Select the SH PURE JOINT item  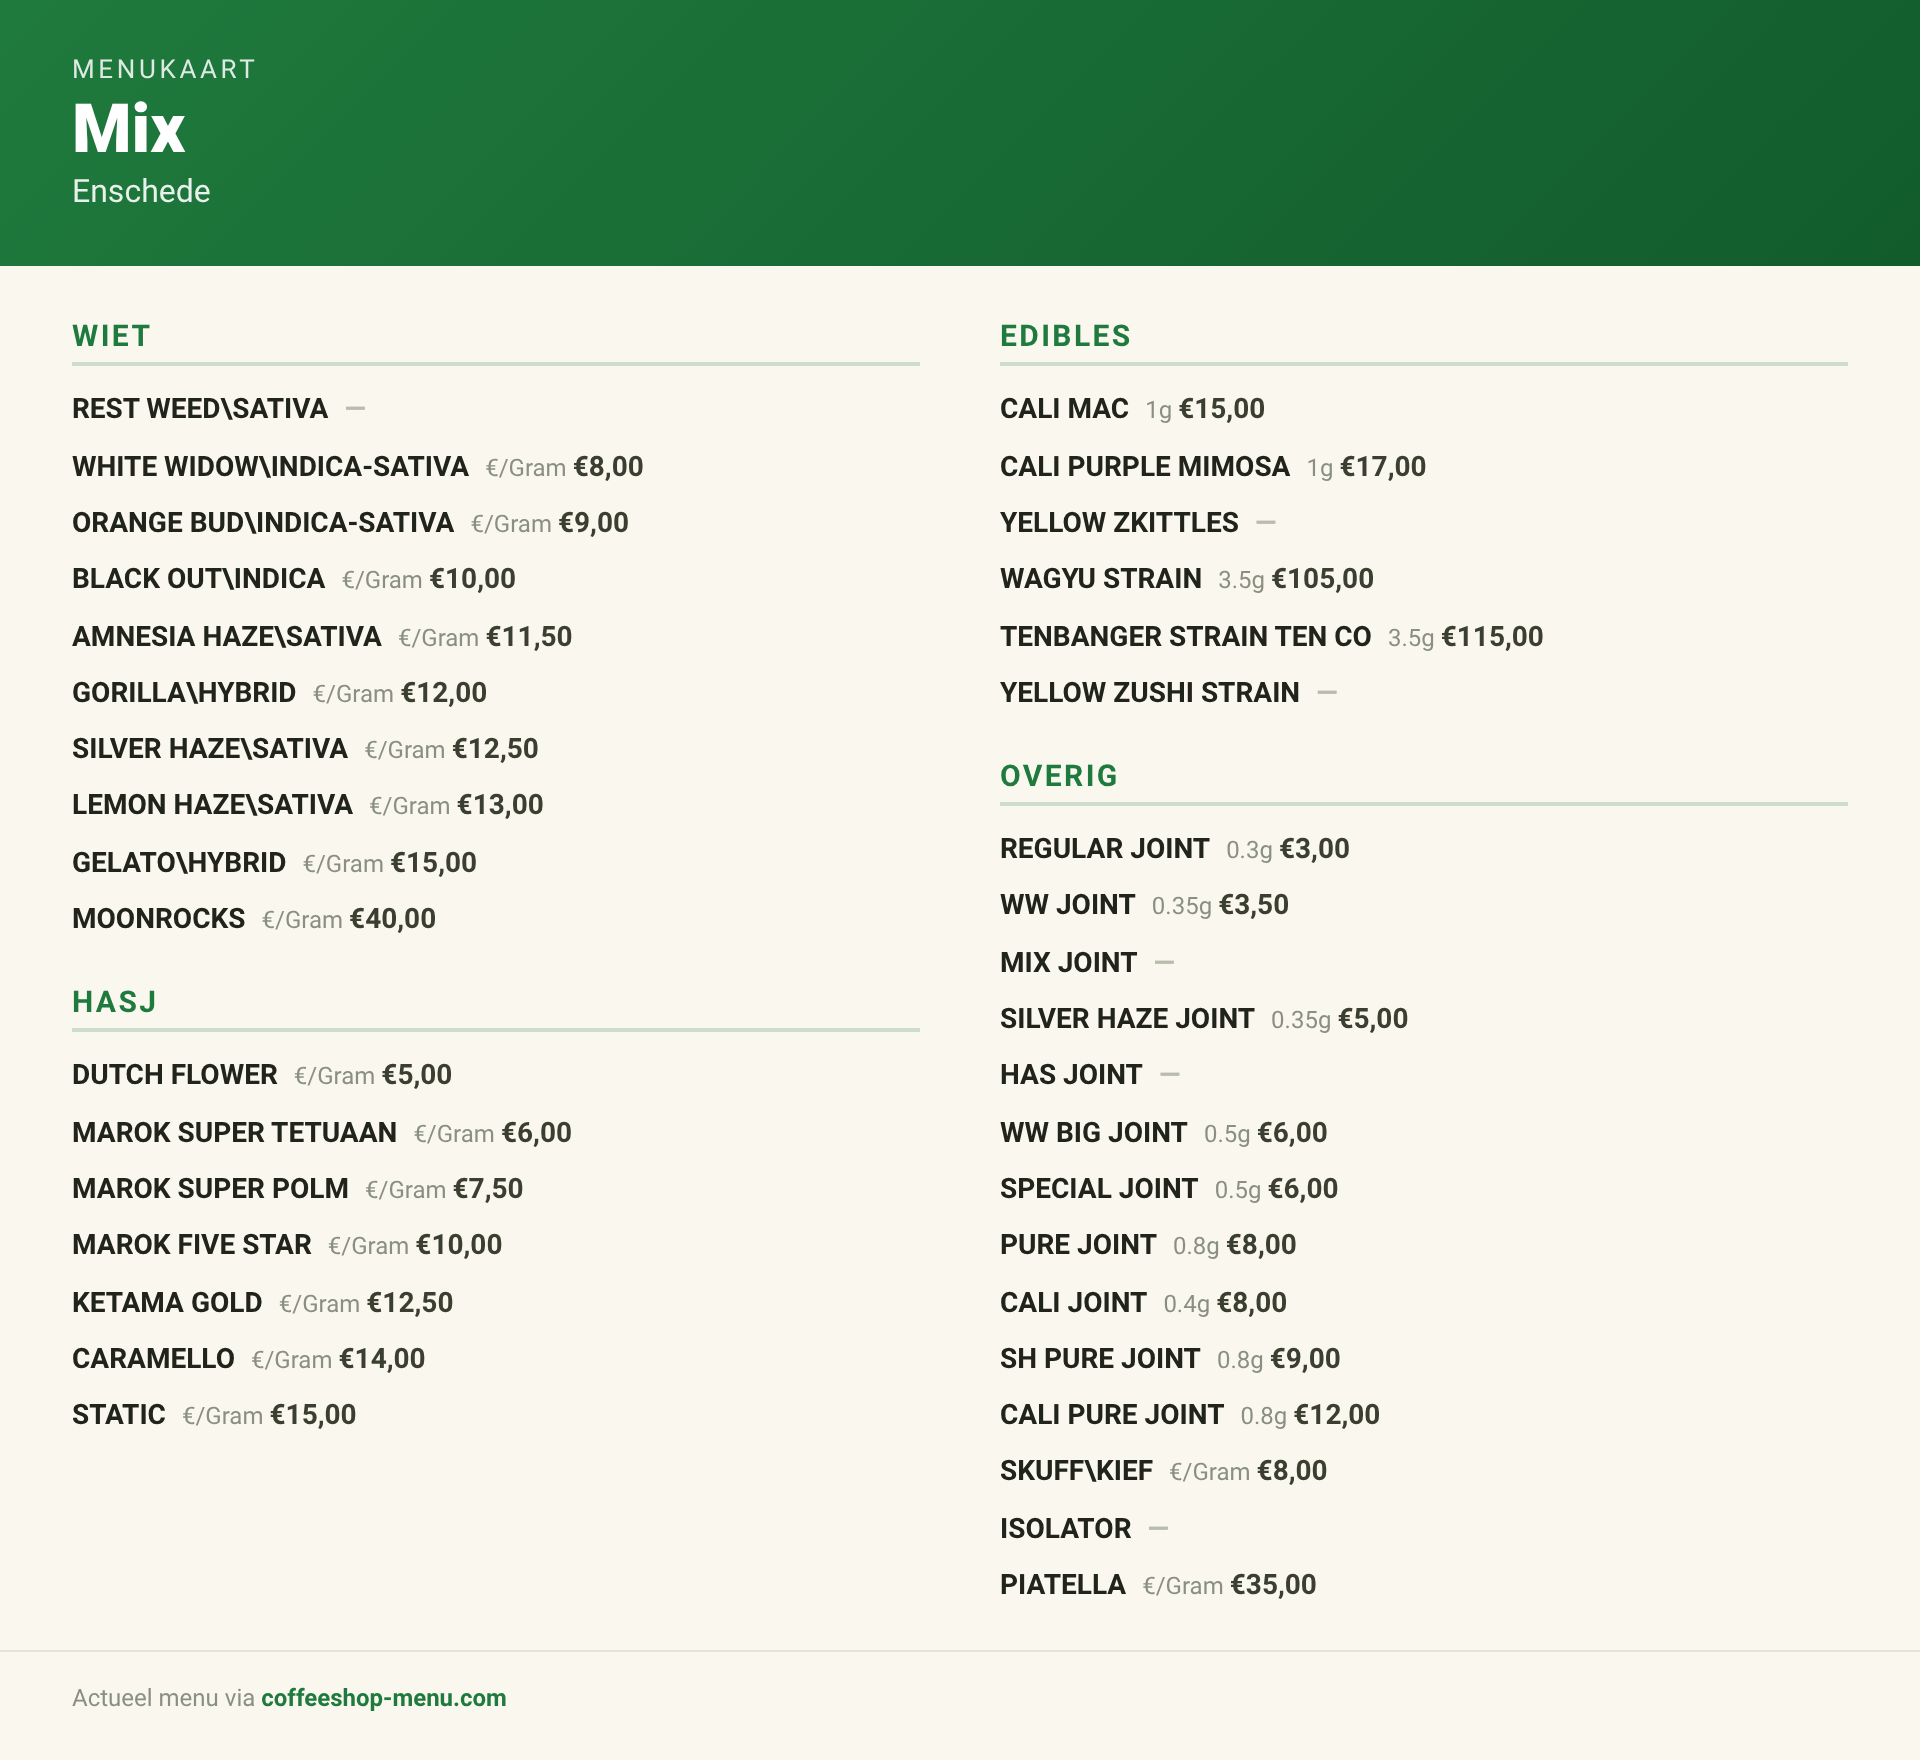1100,1359
